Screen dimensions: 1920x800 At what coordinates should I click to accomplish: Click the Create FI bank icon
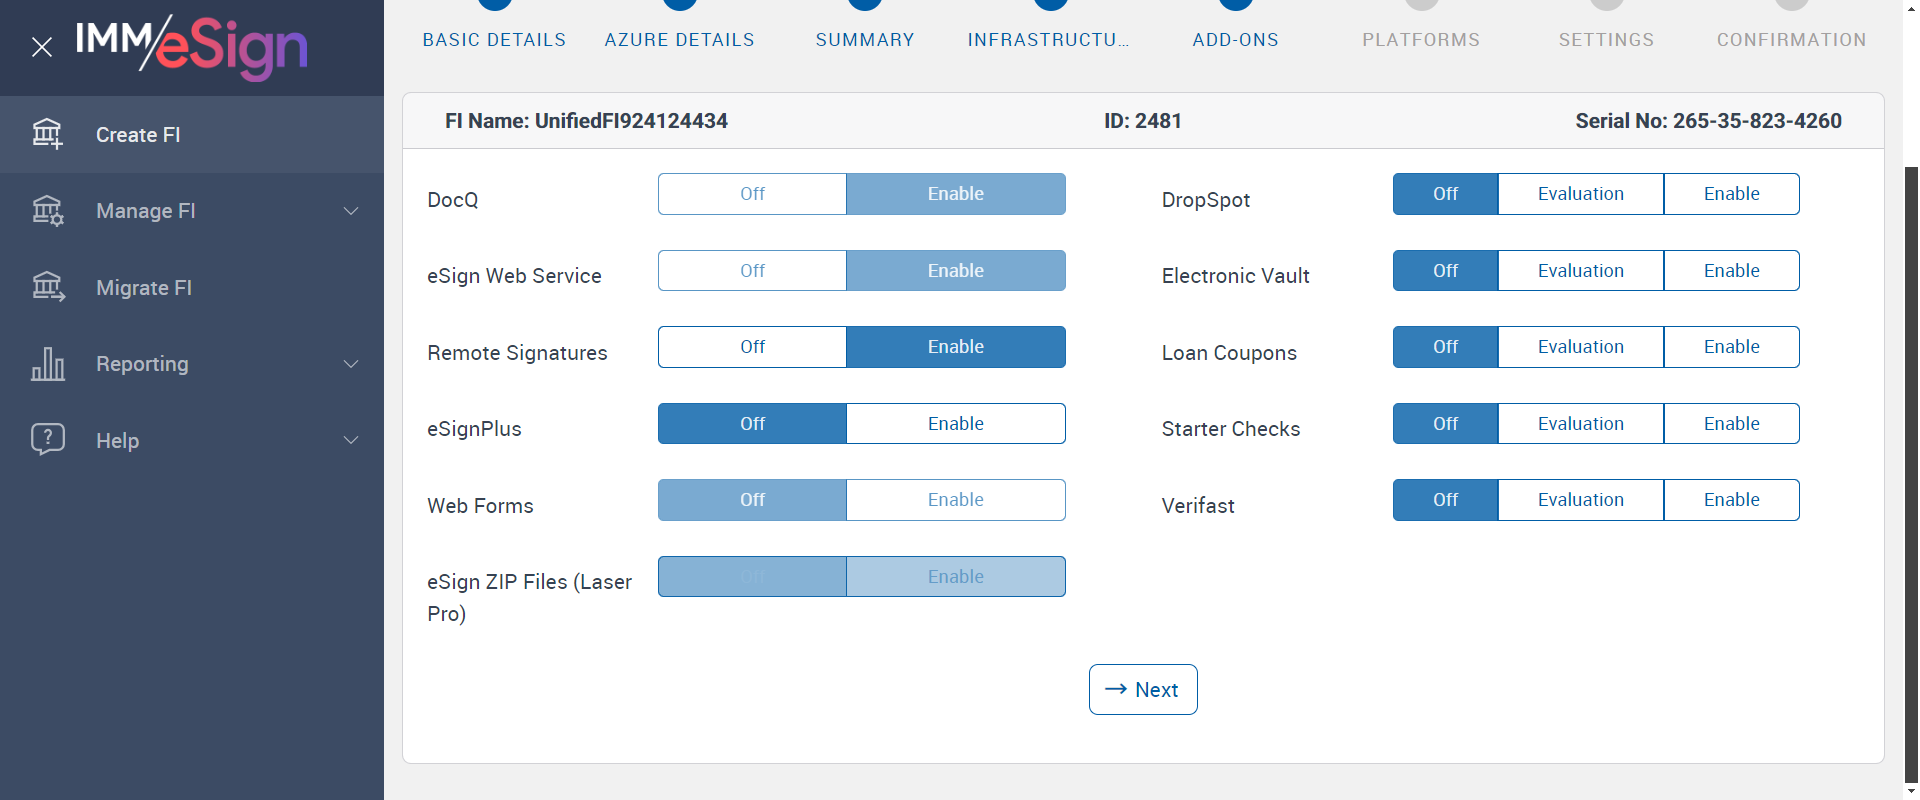pyautogui.click(x=47, y=134)
